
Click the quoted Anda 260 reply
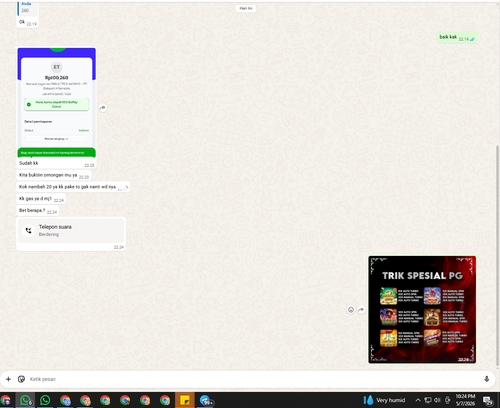tap(27, 8)
